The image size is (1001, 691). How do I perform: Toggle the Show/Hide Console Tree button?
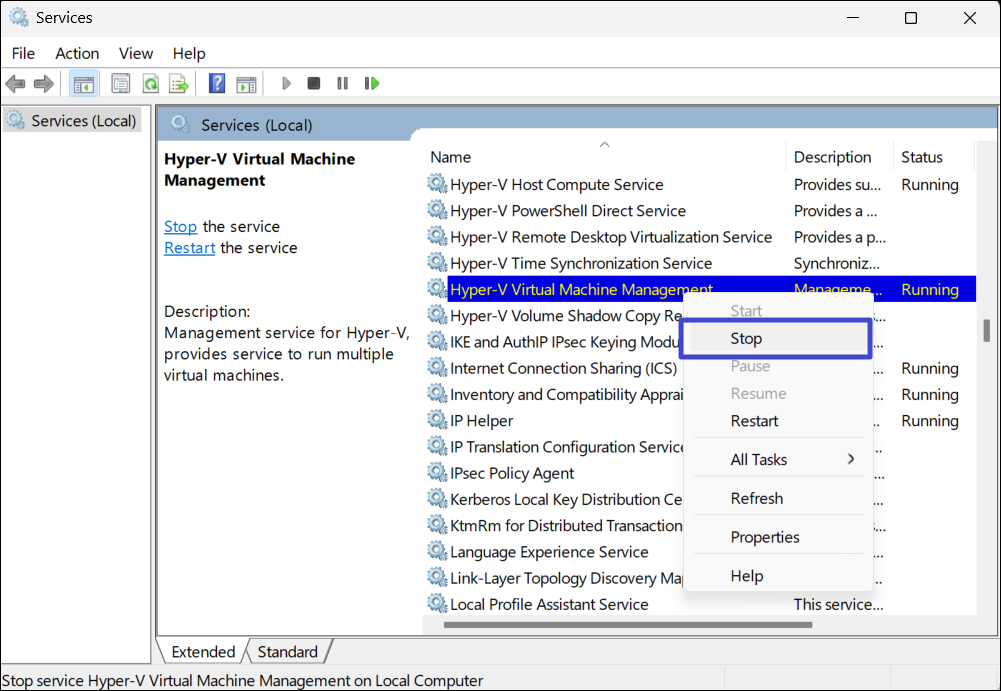click(84, 83)
